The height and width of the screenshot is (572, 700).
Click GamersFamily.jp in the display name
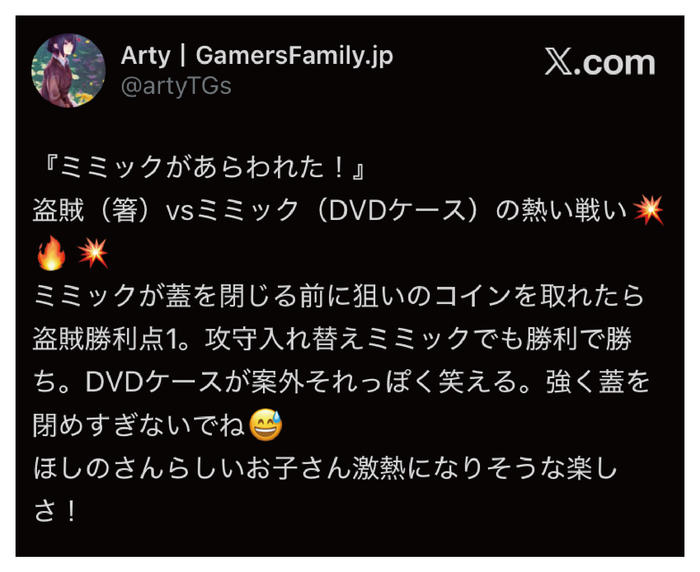[294, 56]
